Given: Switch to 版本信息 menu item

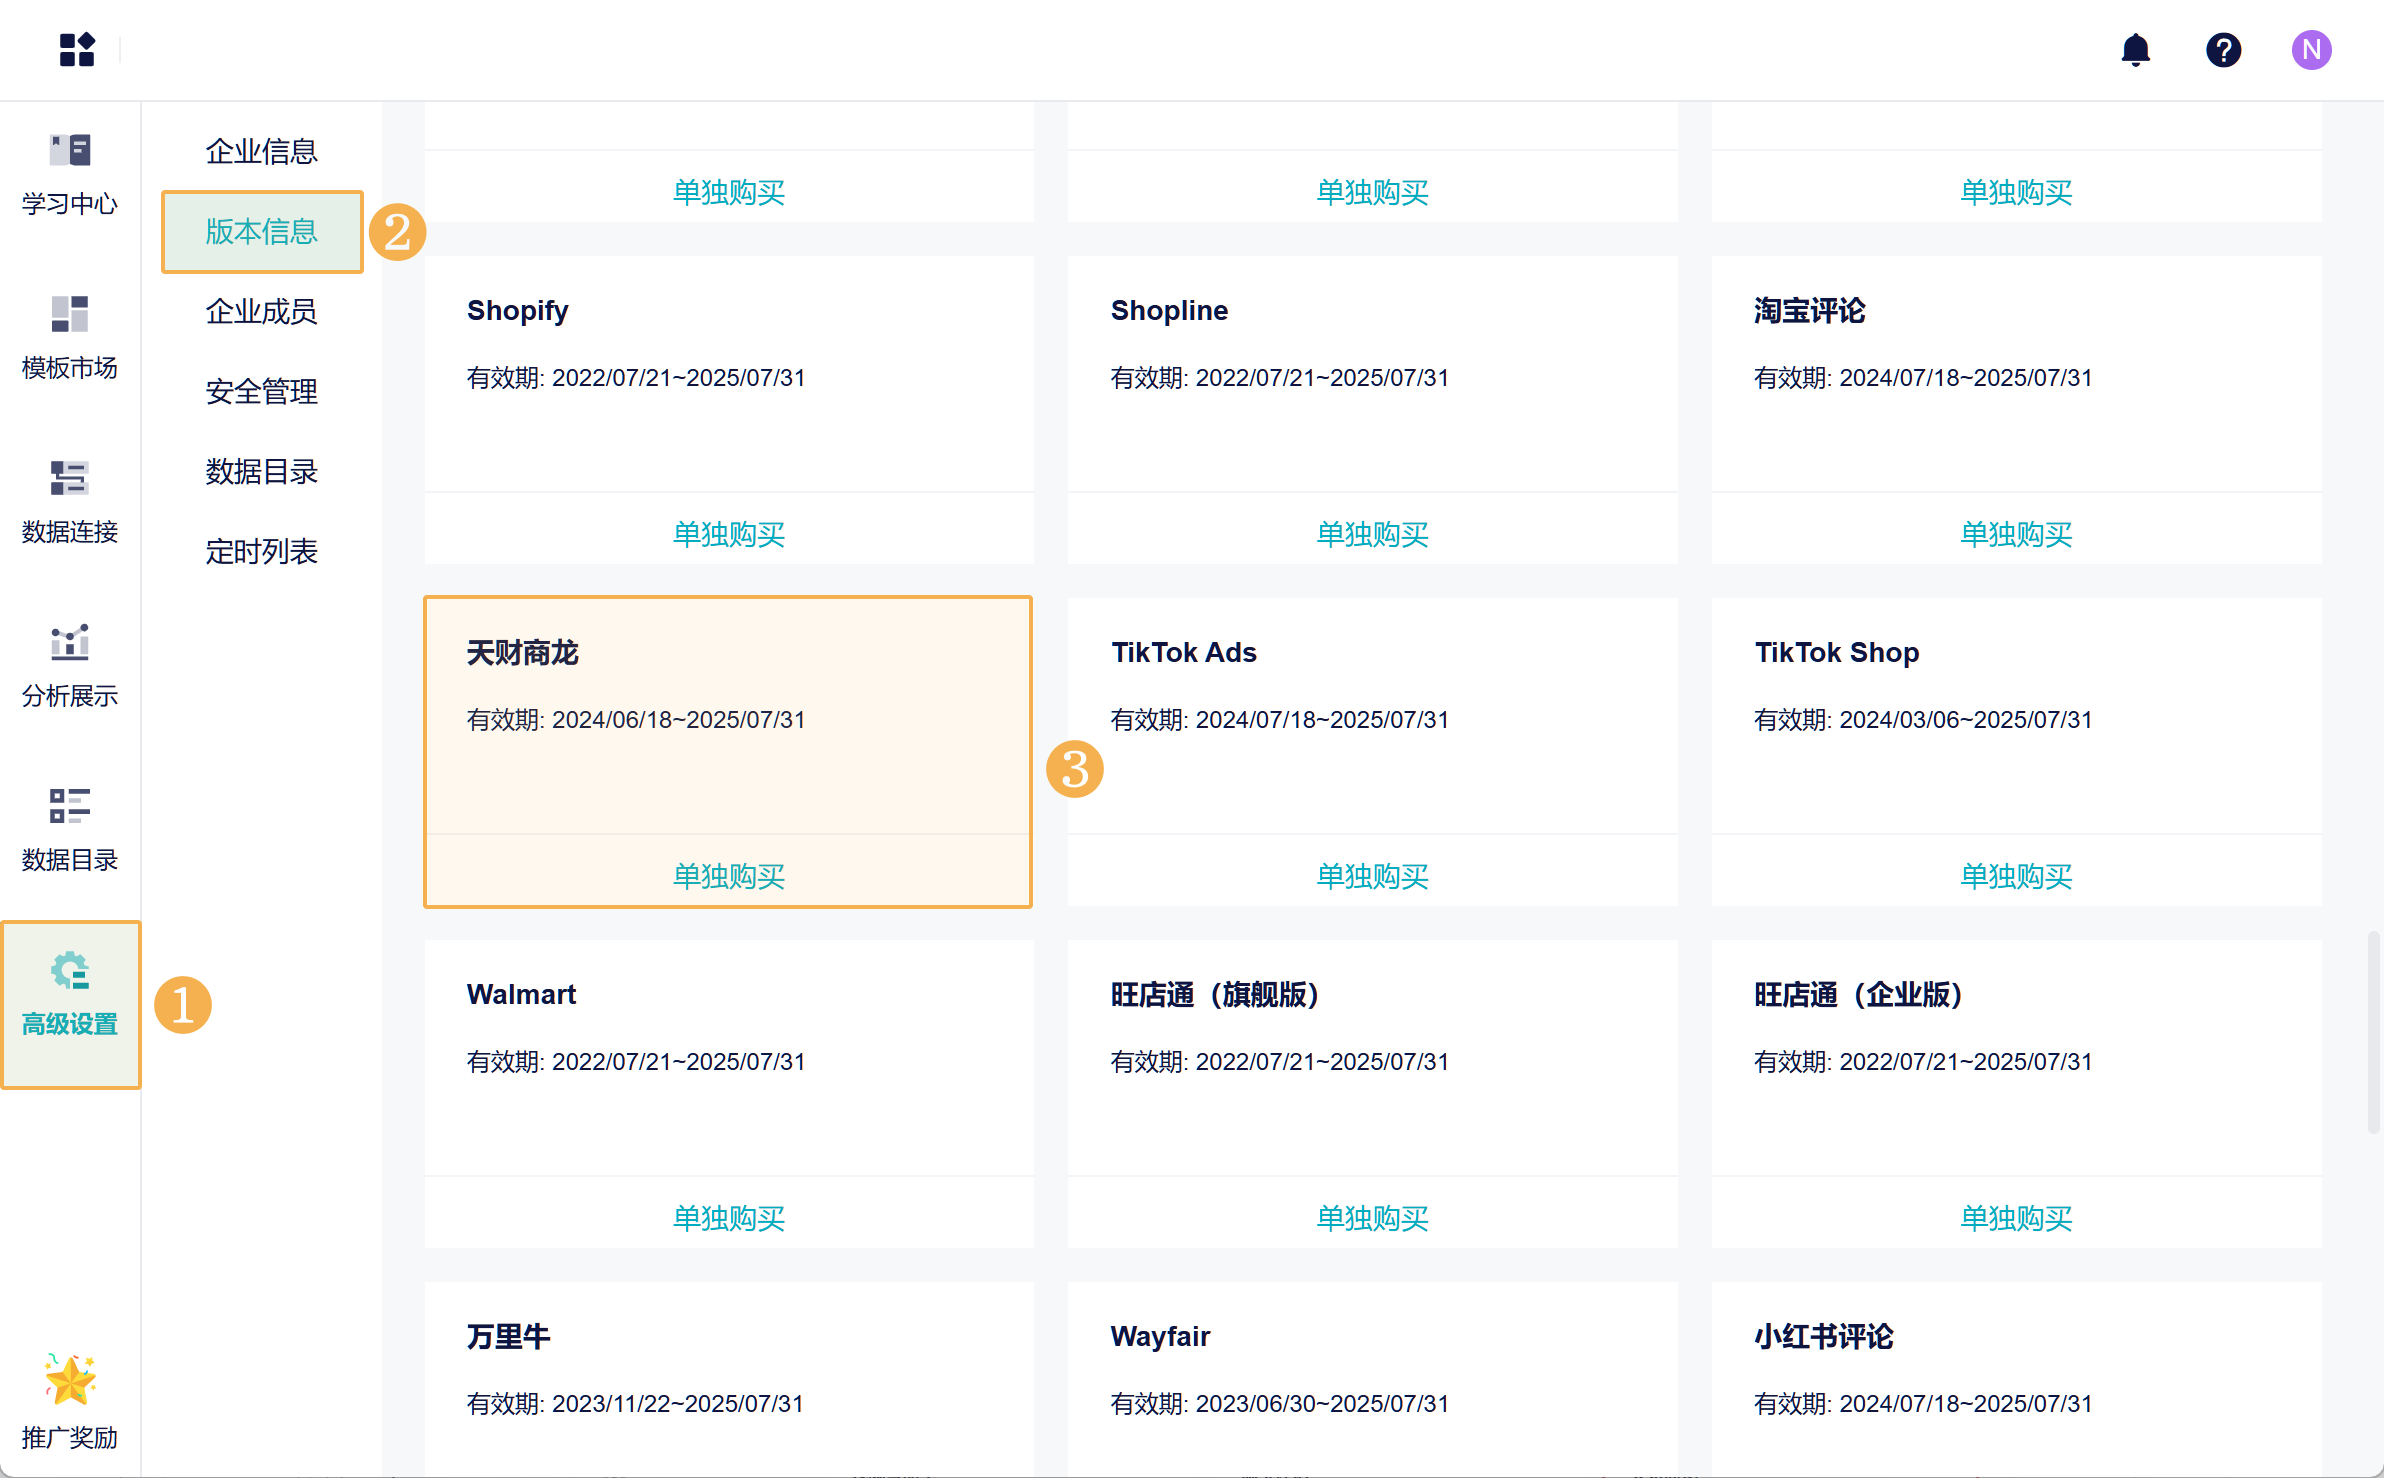Looking at the screenshot, I should pos(261,231).
